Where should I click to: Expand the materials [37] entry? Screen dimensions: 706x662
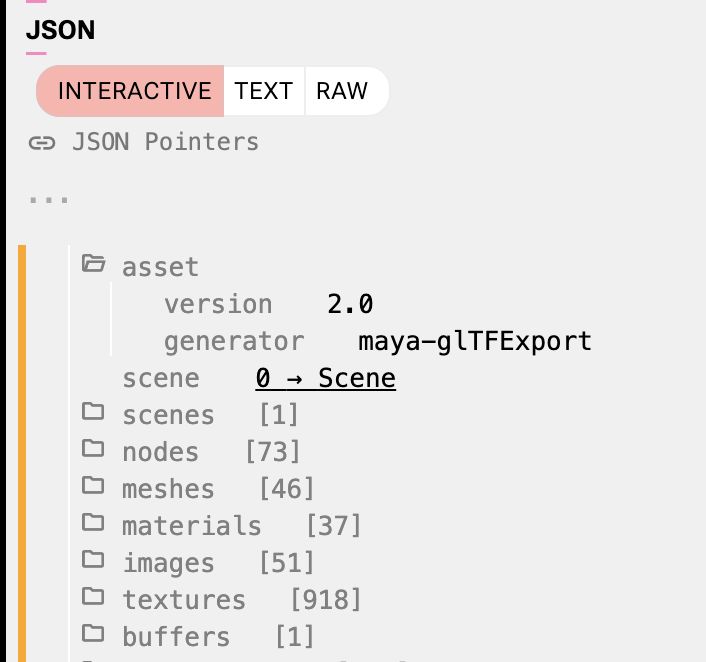tap(242, 526)
